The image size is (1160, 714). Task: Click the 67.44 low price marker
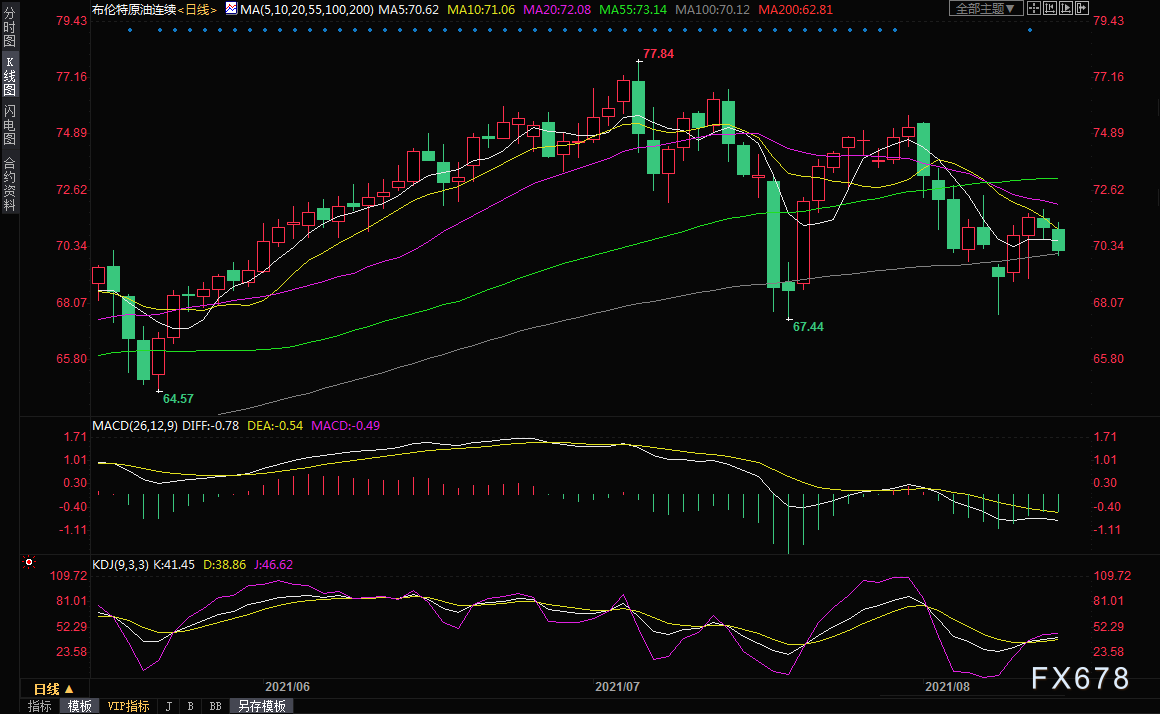[x=808, y=326]
